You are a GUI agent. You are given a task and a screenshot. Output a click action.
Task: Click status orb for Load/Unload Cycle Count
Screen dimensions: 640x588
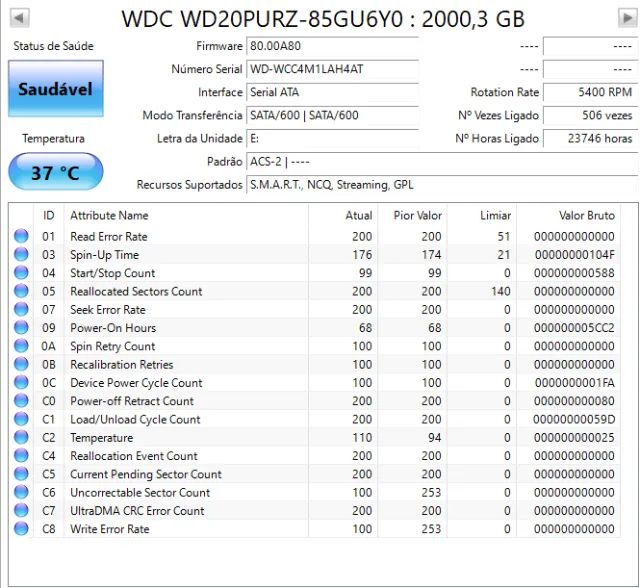pos(21,419)
